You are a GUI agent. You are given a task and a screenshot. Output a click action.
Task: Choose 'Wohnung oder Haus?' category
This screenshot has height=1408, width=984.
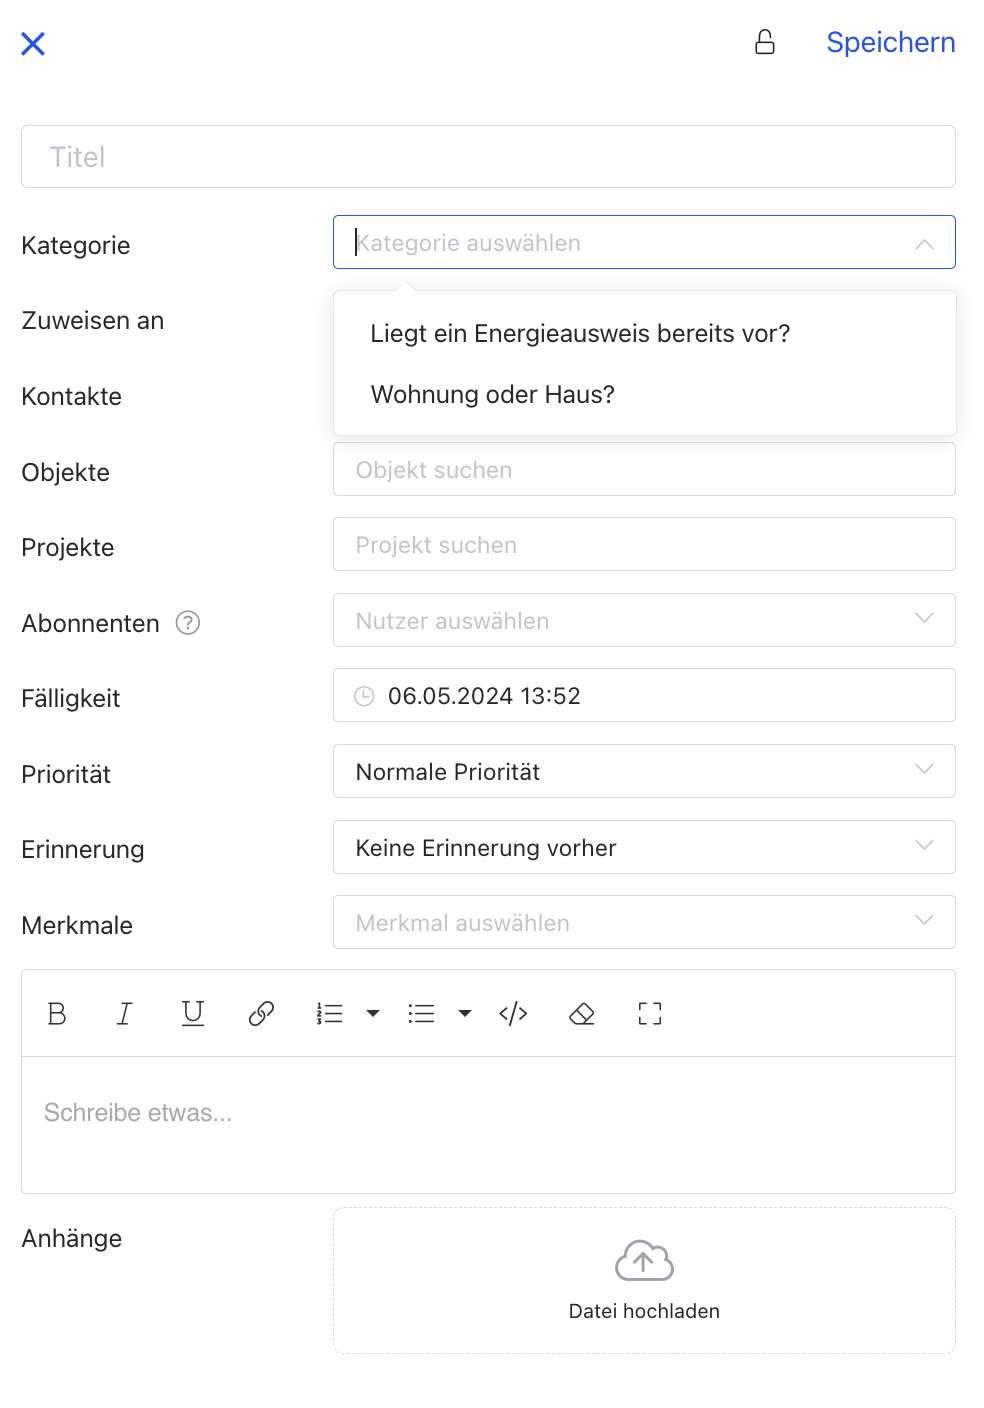point(493,395)
